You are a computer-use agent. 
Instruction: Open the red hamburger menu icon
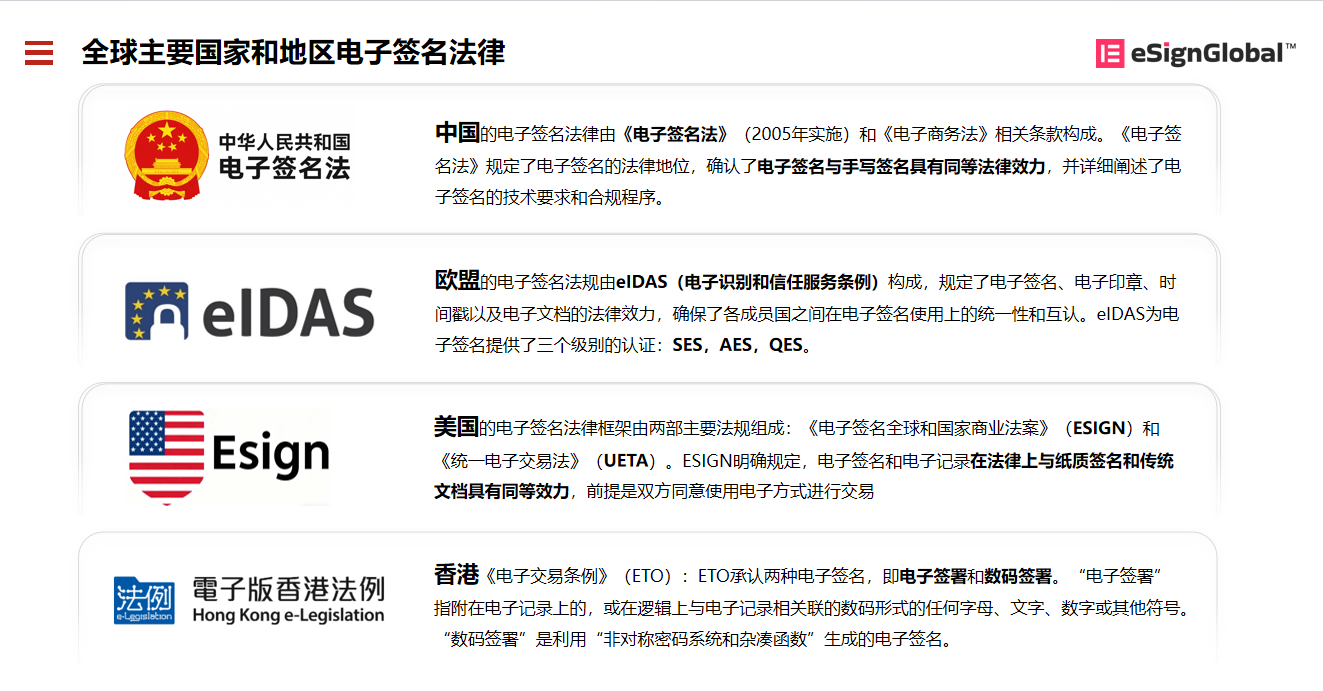[39, 53]
